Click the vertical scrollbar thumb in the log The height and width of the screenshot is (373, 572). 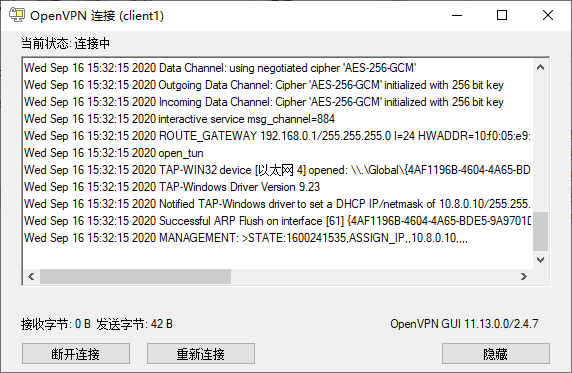pyautogui.click(x=541, y=231)
